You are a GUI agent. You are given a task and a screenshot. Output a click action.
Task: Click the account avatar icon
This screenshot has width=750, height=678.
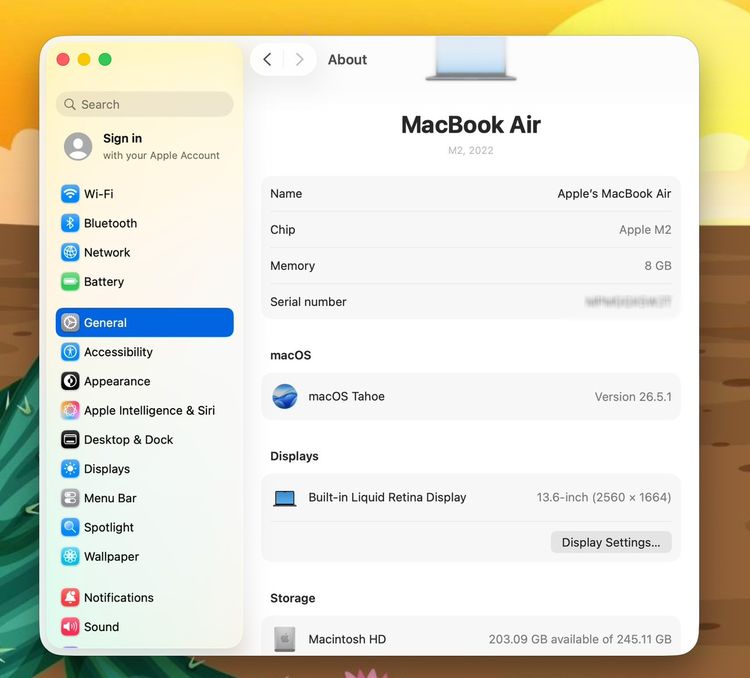[x=78, y=146]
